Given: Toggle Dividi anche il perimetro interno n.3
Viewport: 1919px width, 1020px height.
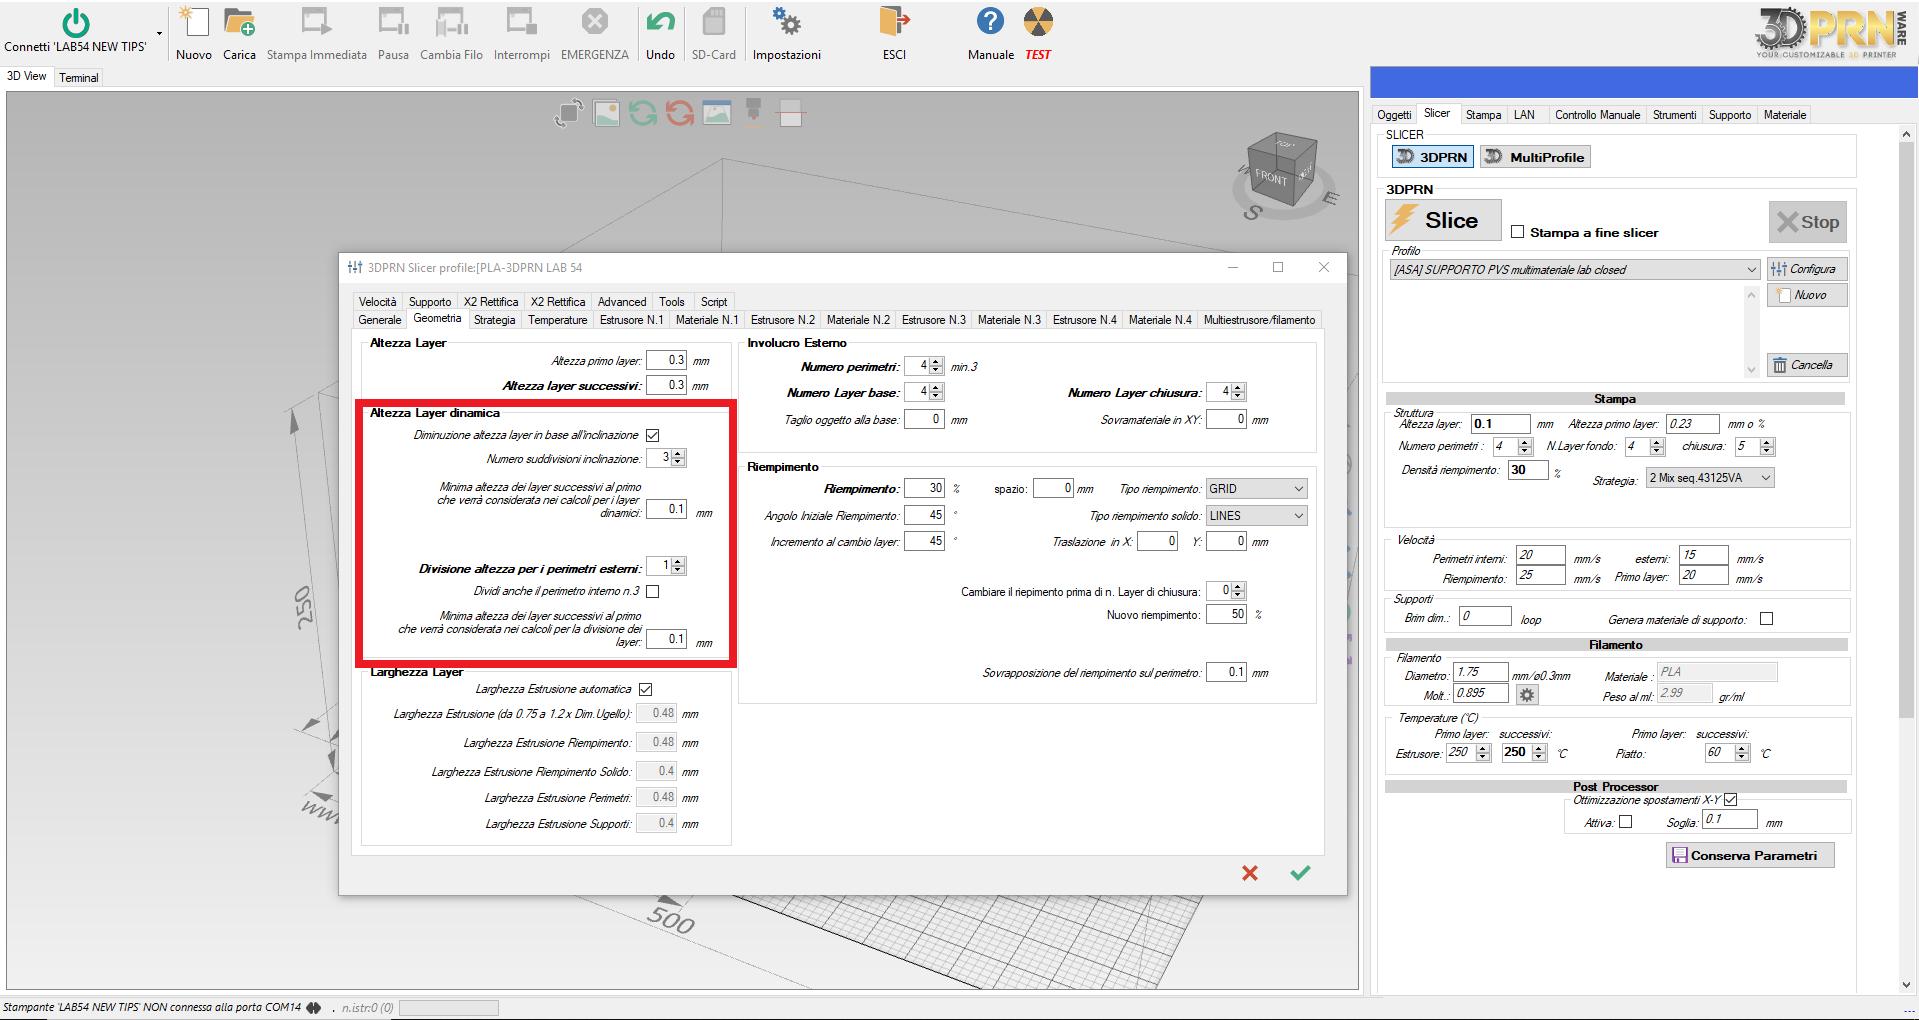Looking at the screenshot, I should [x=653, y=592].
